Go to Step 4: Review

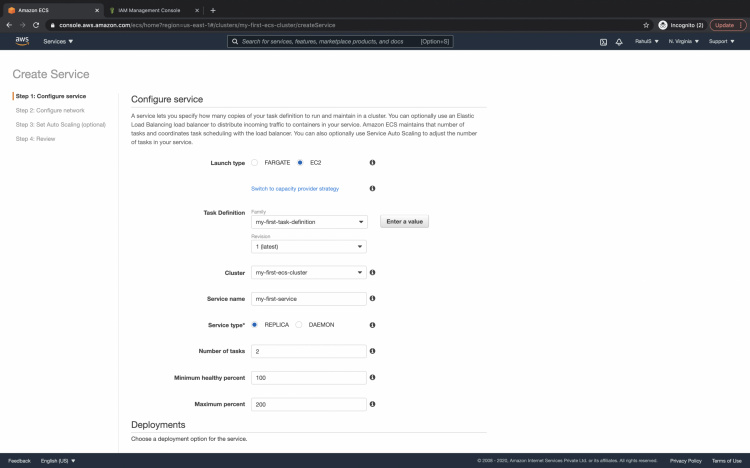(35, 139)
